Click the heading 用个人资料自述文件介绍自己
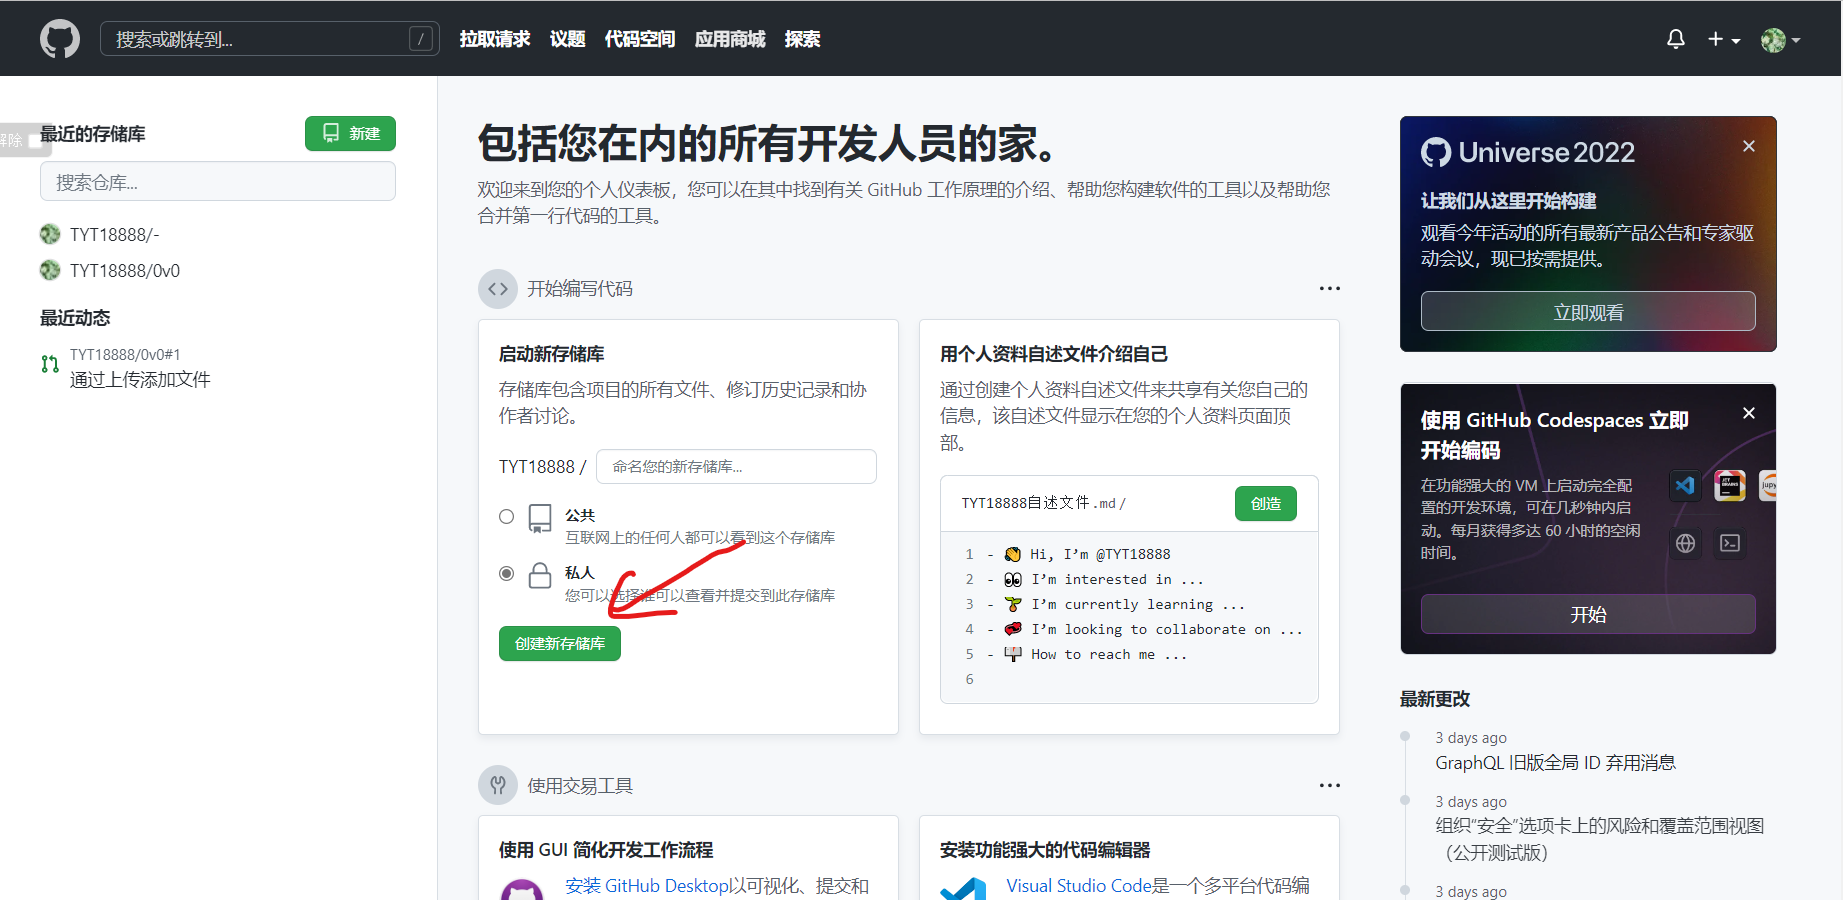This screenshot has width=1843, height=900. [x=1054, y=354]
